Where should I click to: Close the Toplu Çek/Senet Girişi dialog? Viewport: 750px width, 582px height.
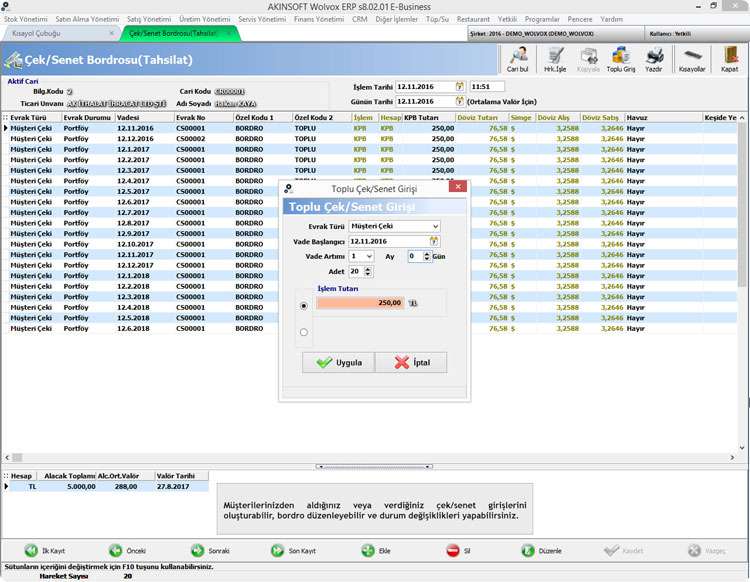coord(458,187)
